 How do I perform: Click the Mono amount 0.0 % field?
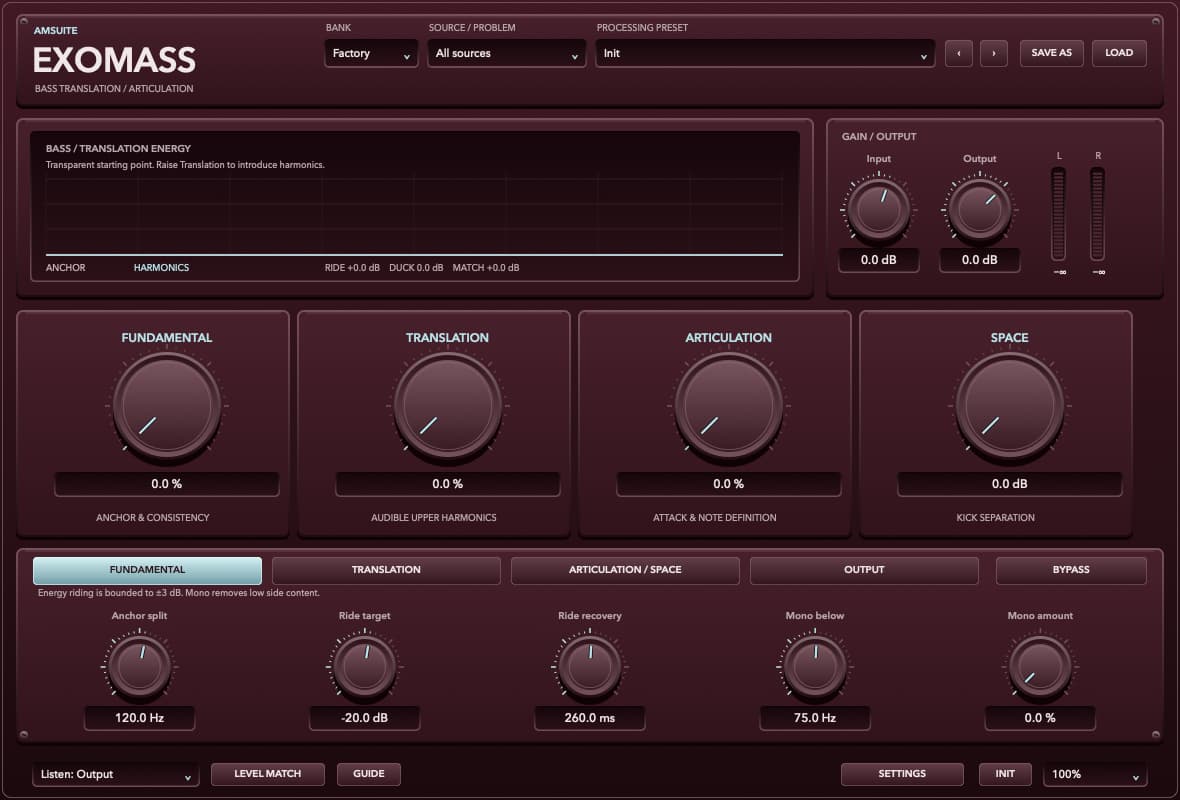point(1039,718)
